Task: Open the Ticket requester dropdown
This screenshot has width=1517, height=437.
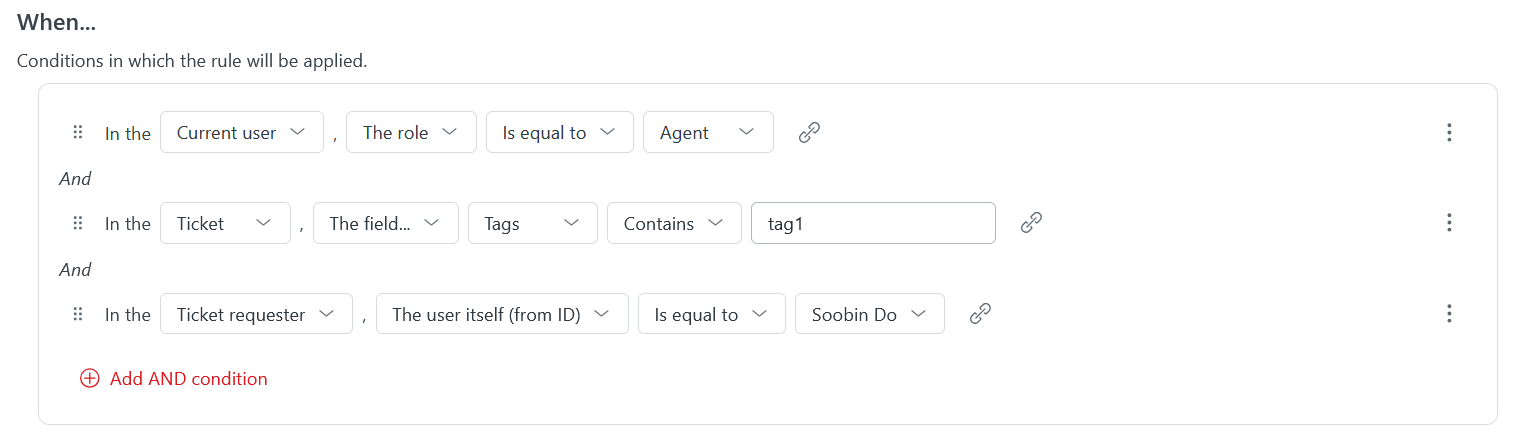Action: (x=256, y=315)
